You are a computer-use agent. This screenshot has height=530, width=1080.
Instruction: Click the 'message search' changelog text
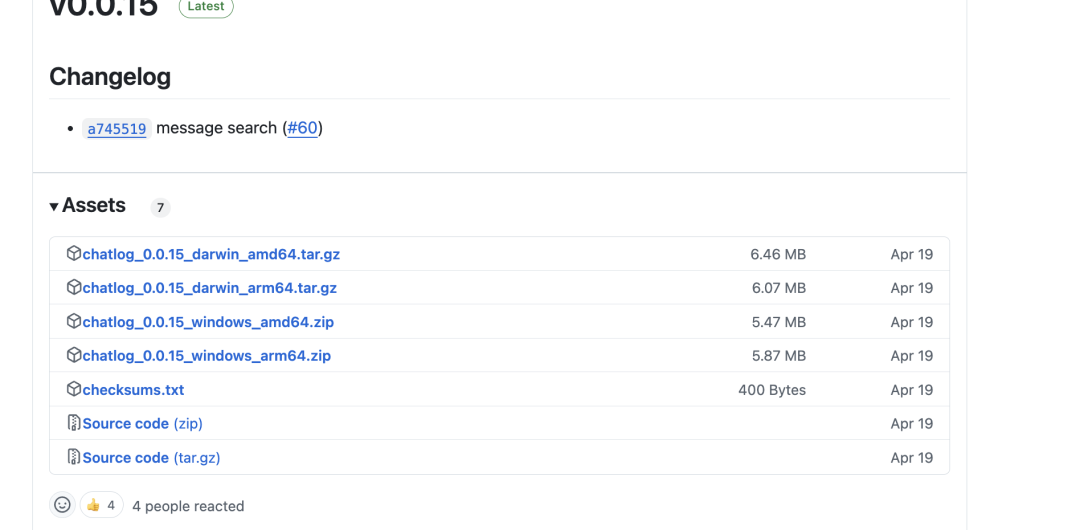(x=216, y=128)
